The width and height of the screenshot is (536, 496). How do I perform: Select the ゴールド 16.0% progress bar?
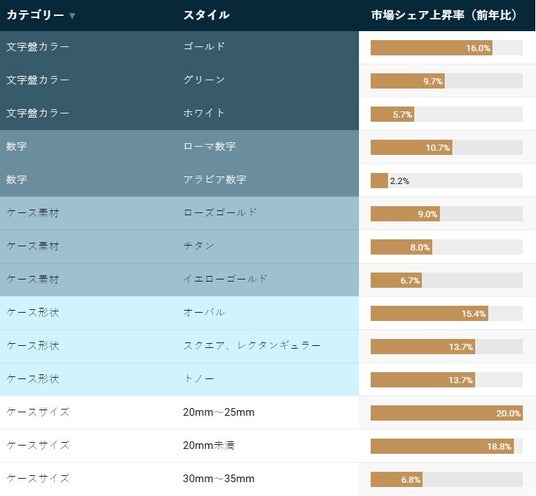pos(446,48)
